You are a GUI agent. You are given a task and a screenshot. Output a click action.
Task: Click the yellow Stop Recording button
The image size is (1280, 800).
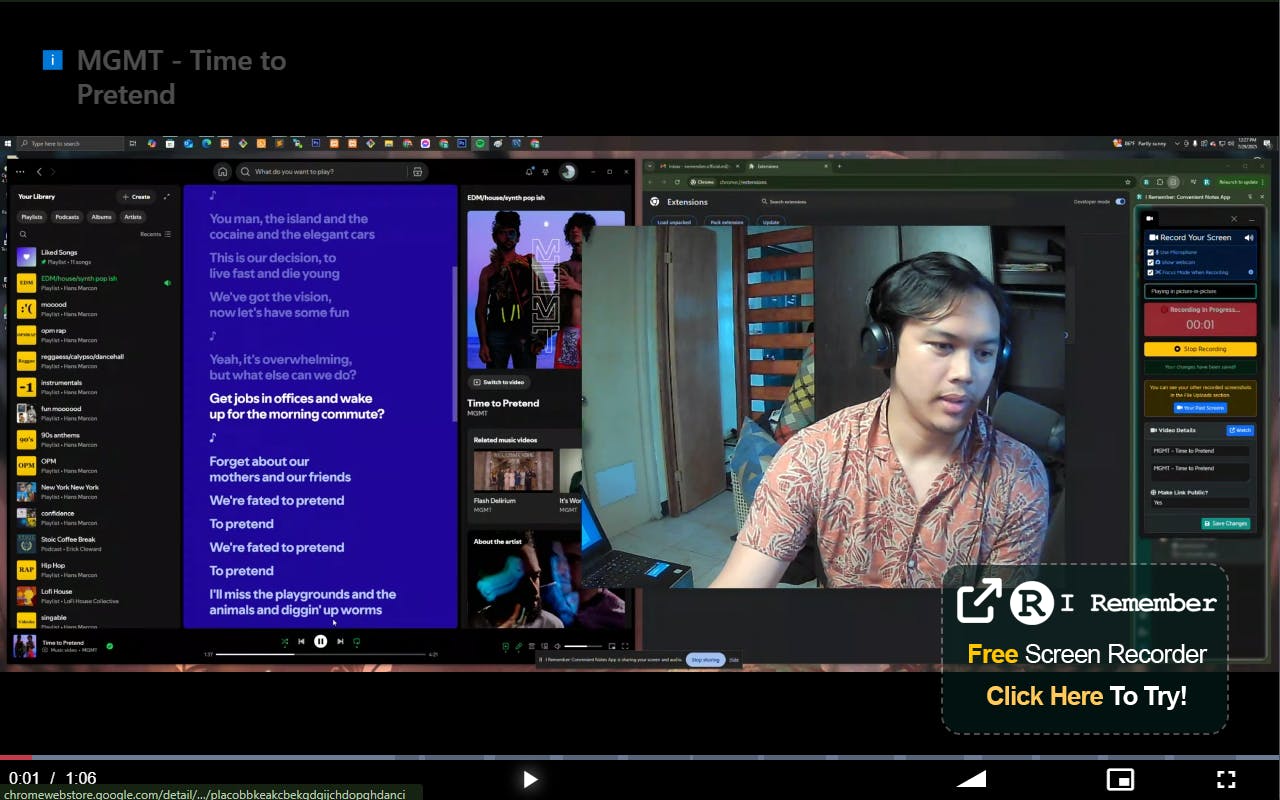point(1200,349)
